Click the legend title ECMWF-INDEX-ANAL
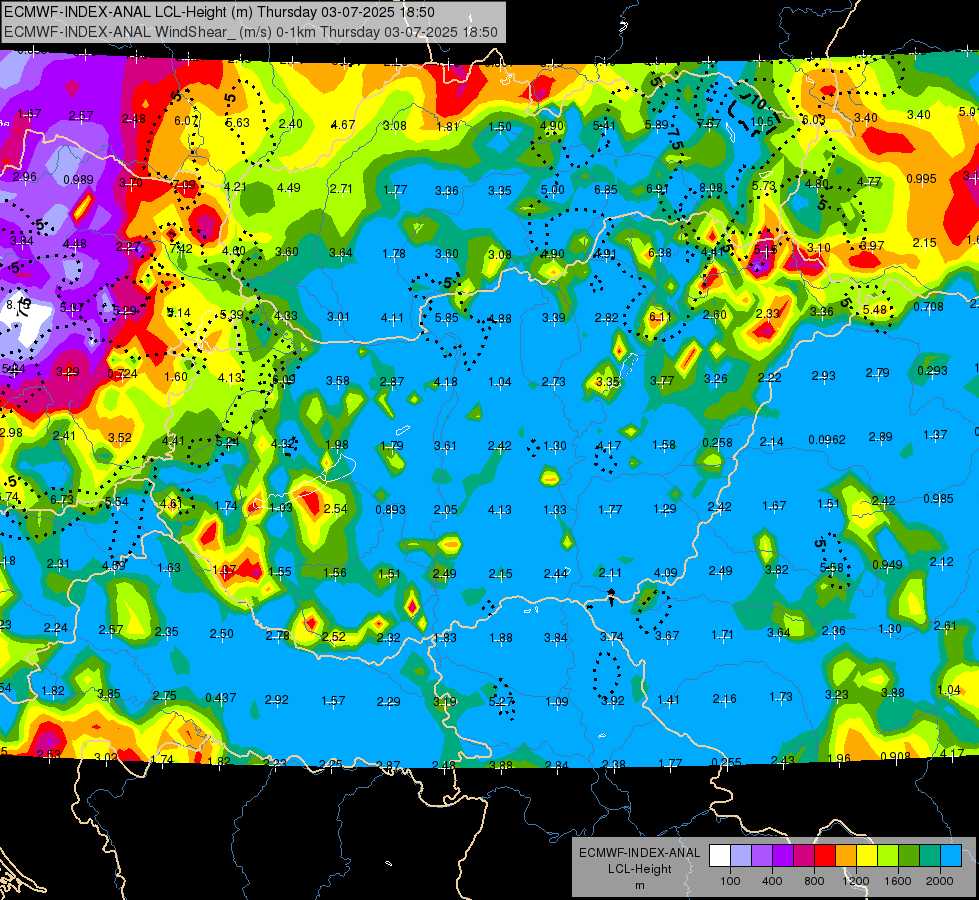979x900 pixels. tap(639, 853)
